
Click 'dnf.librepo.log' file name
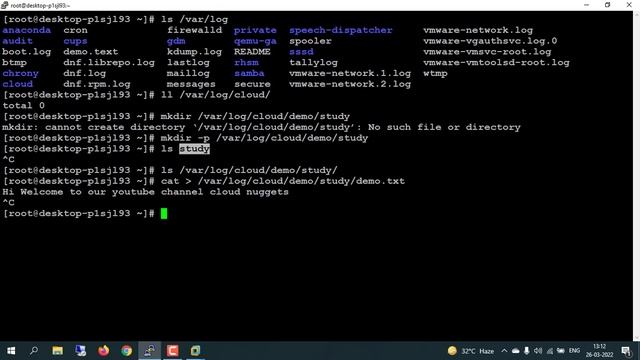click(109, 62)
